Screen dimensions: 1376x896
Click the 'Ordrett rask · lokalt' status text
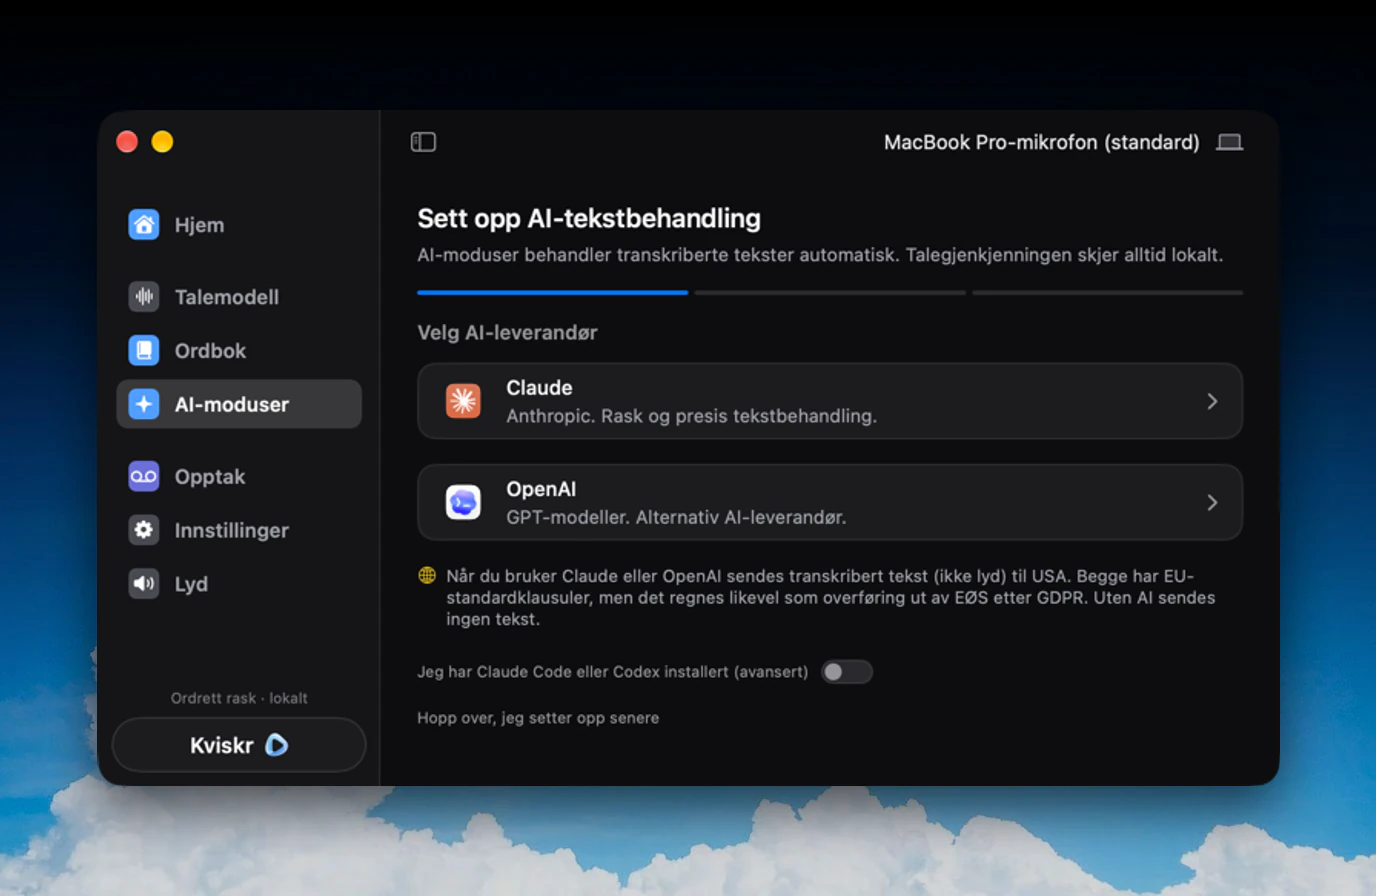[238, 698]
